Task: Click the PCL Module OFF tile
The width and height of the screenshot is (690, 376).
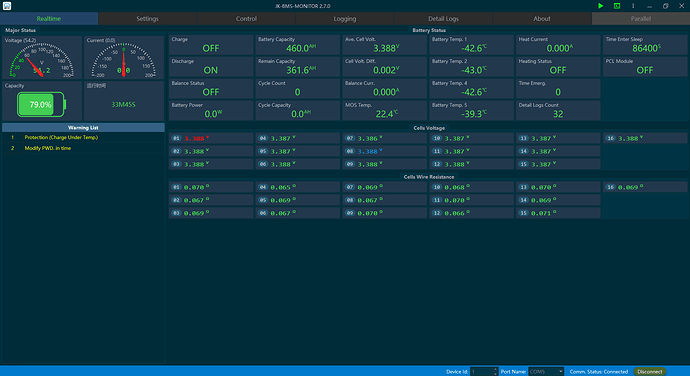Action: pyautogui.click(x=645, y=67)
